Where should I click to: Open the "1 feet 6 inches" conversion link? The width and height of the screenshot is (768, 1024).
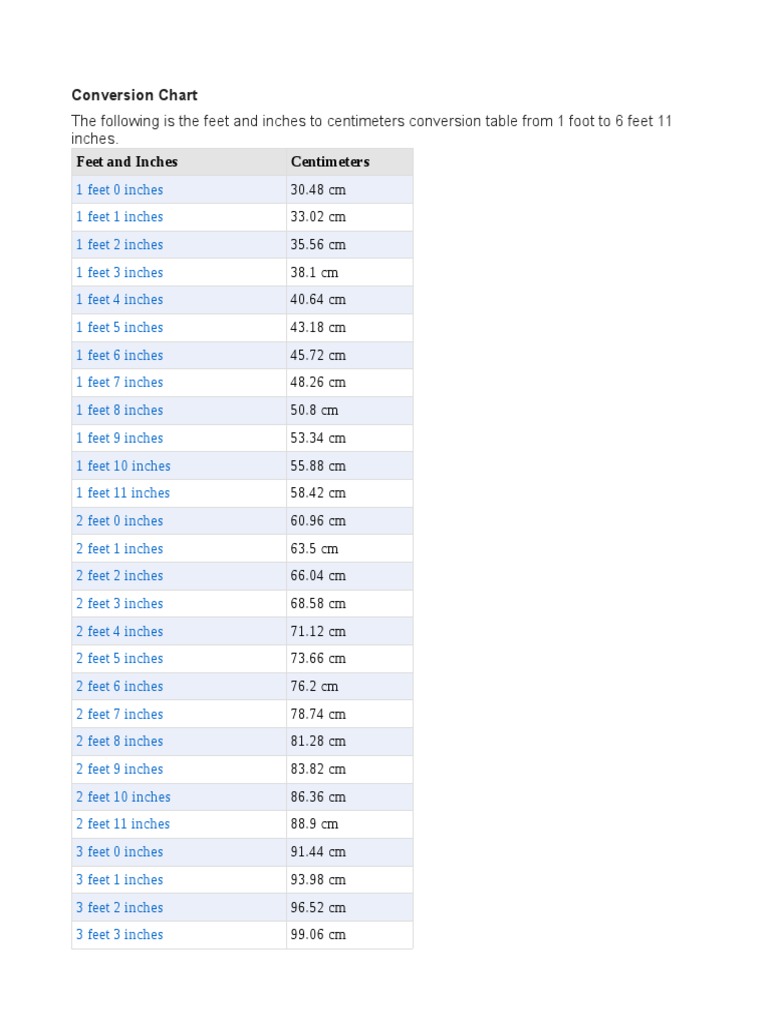coord(119,355)
